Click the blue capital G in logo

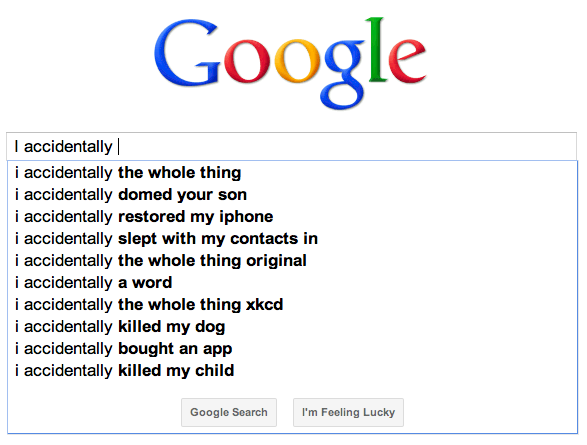[x=187, y=52]
